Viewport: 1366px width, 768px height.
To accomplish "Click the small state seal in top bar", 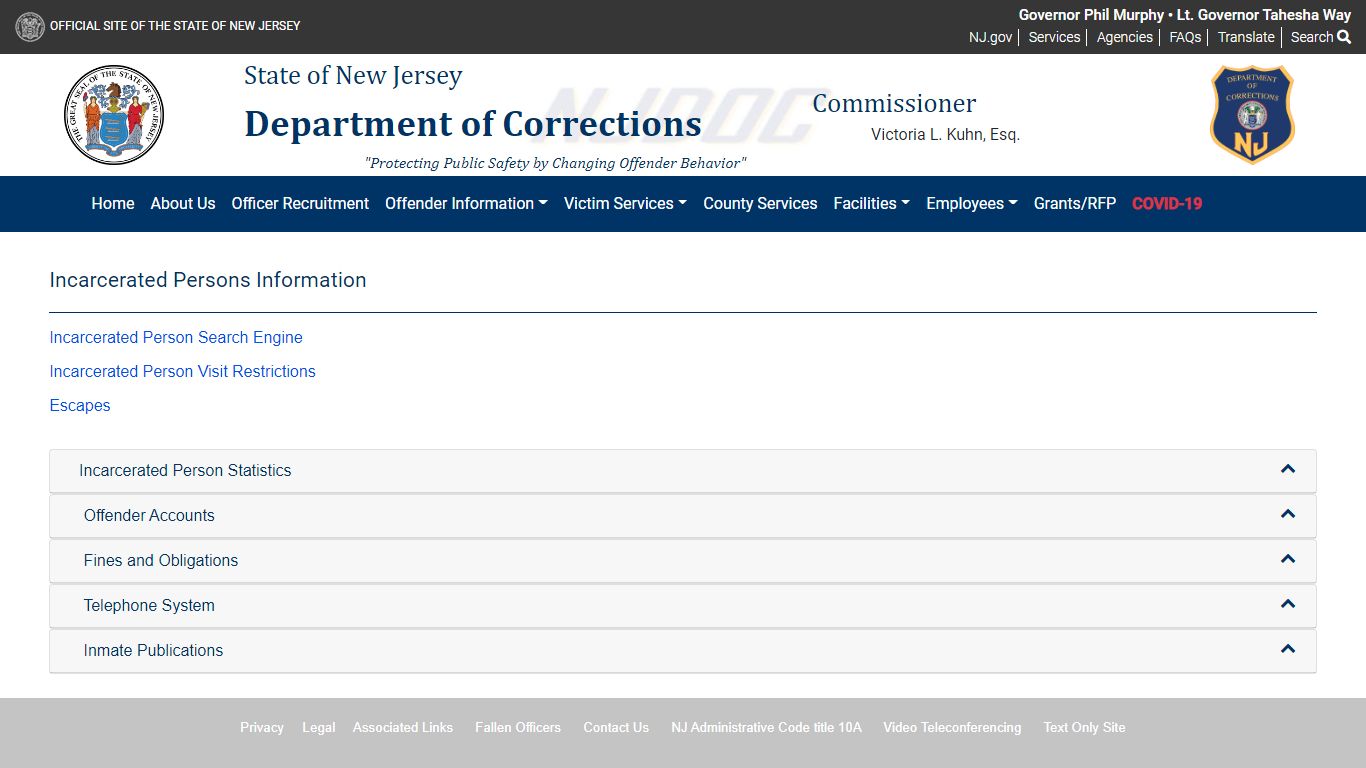I will [x=30, y=26].
